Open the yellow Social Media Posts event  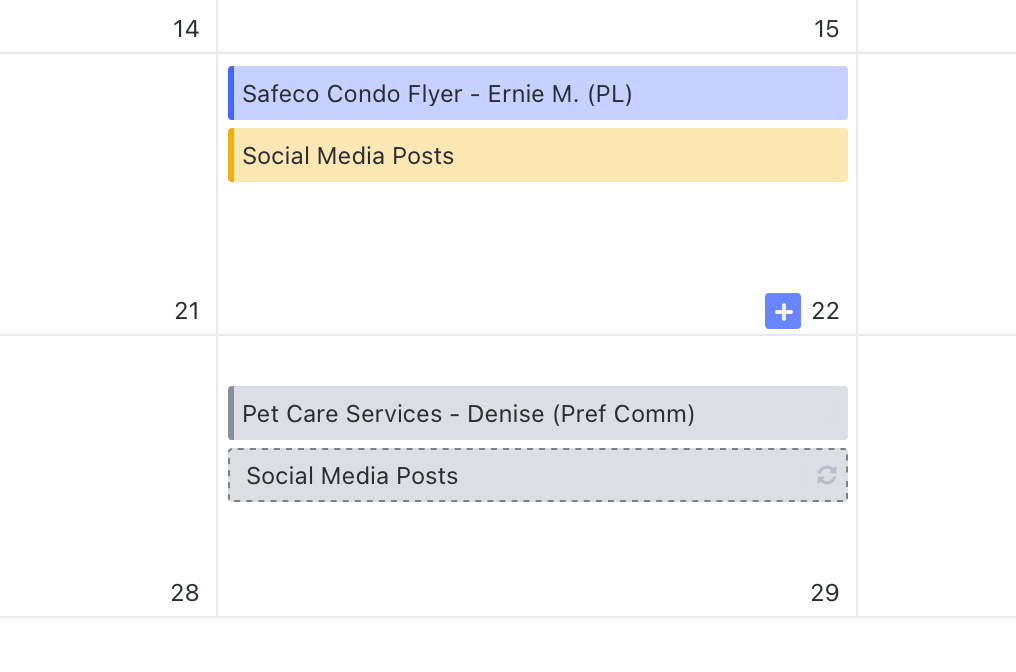[538, 156]
